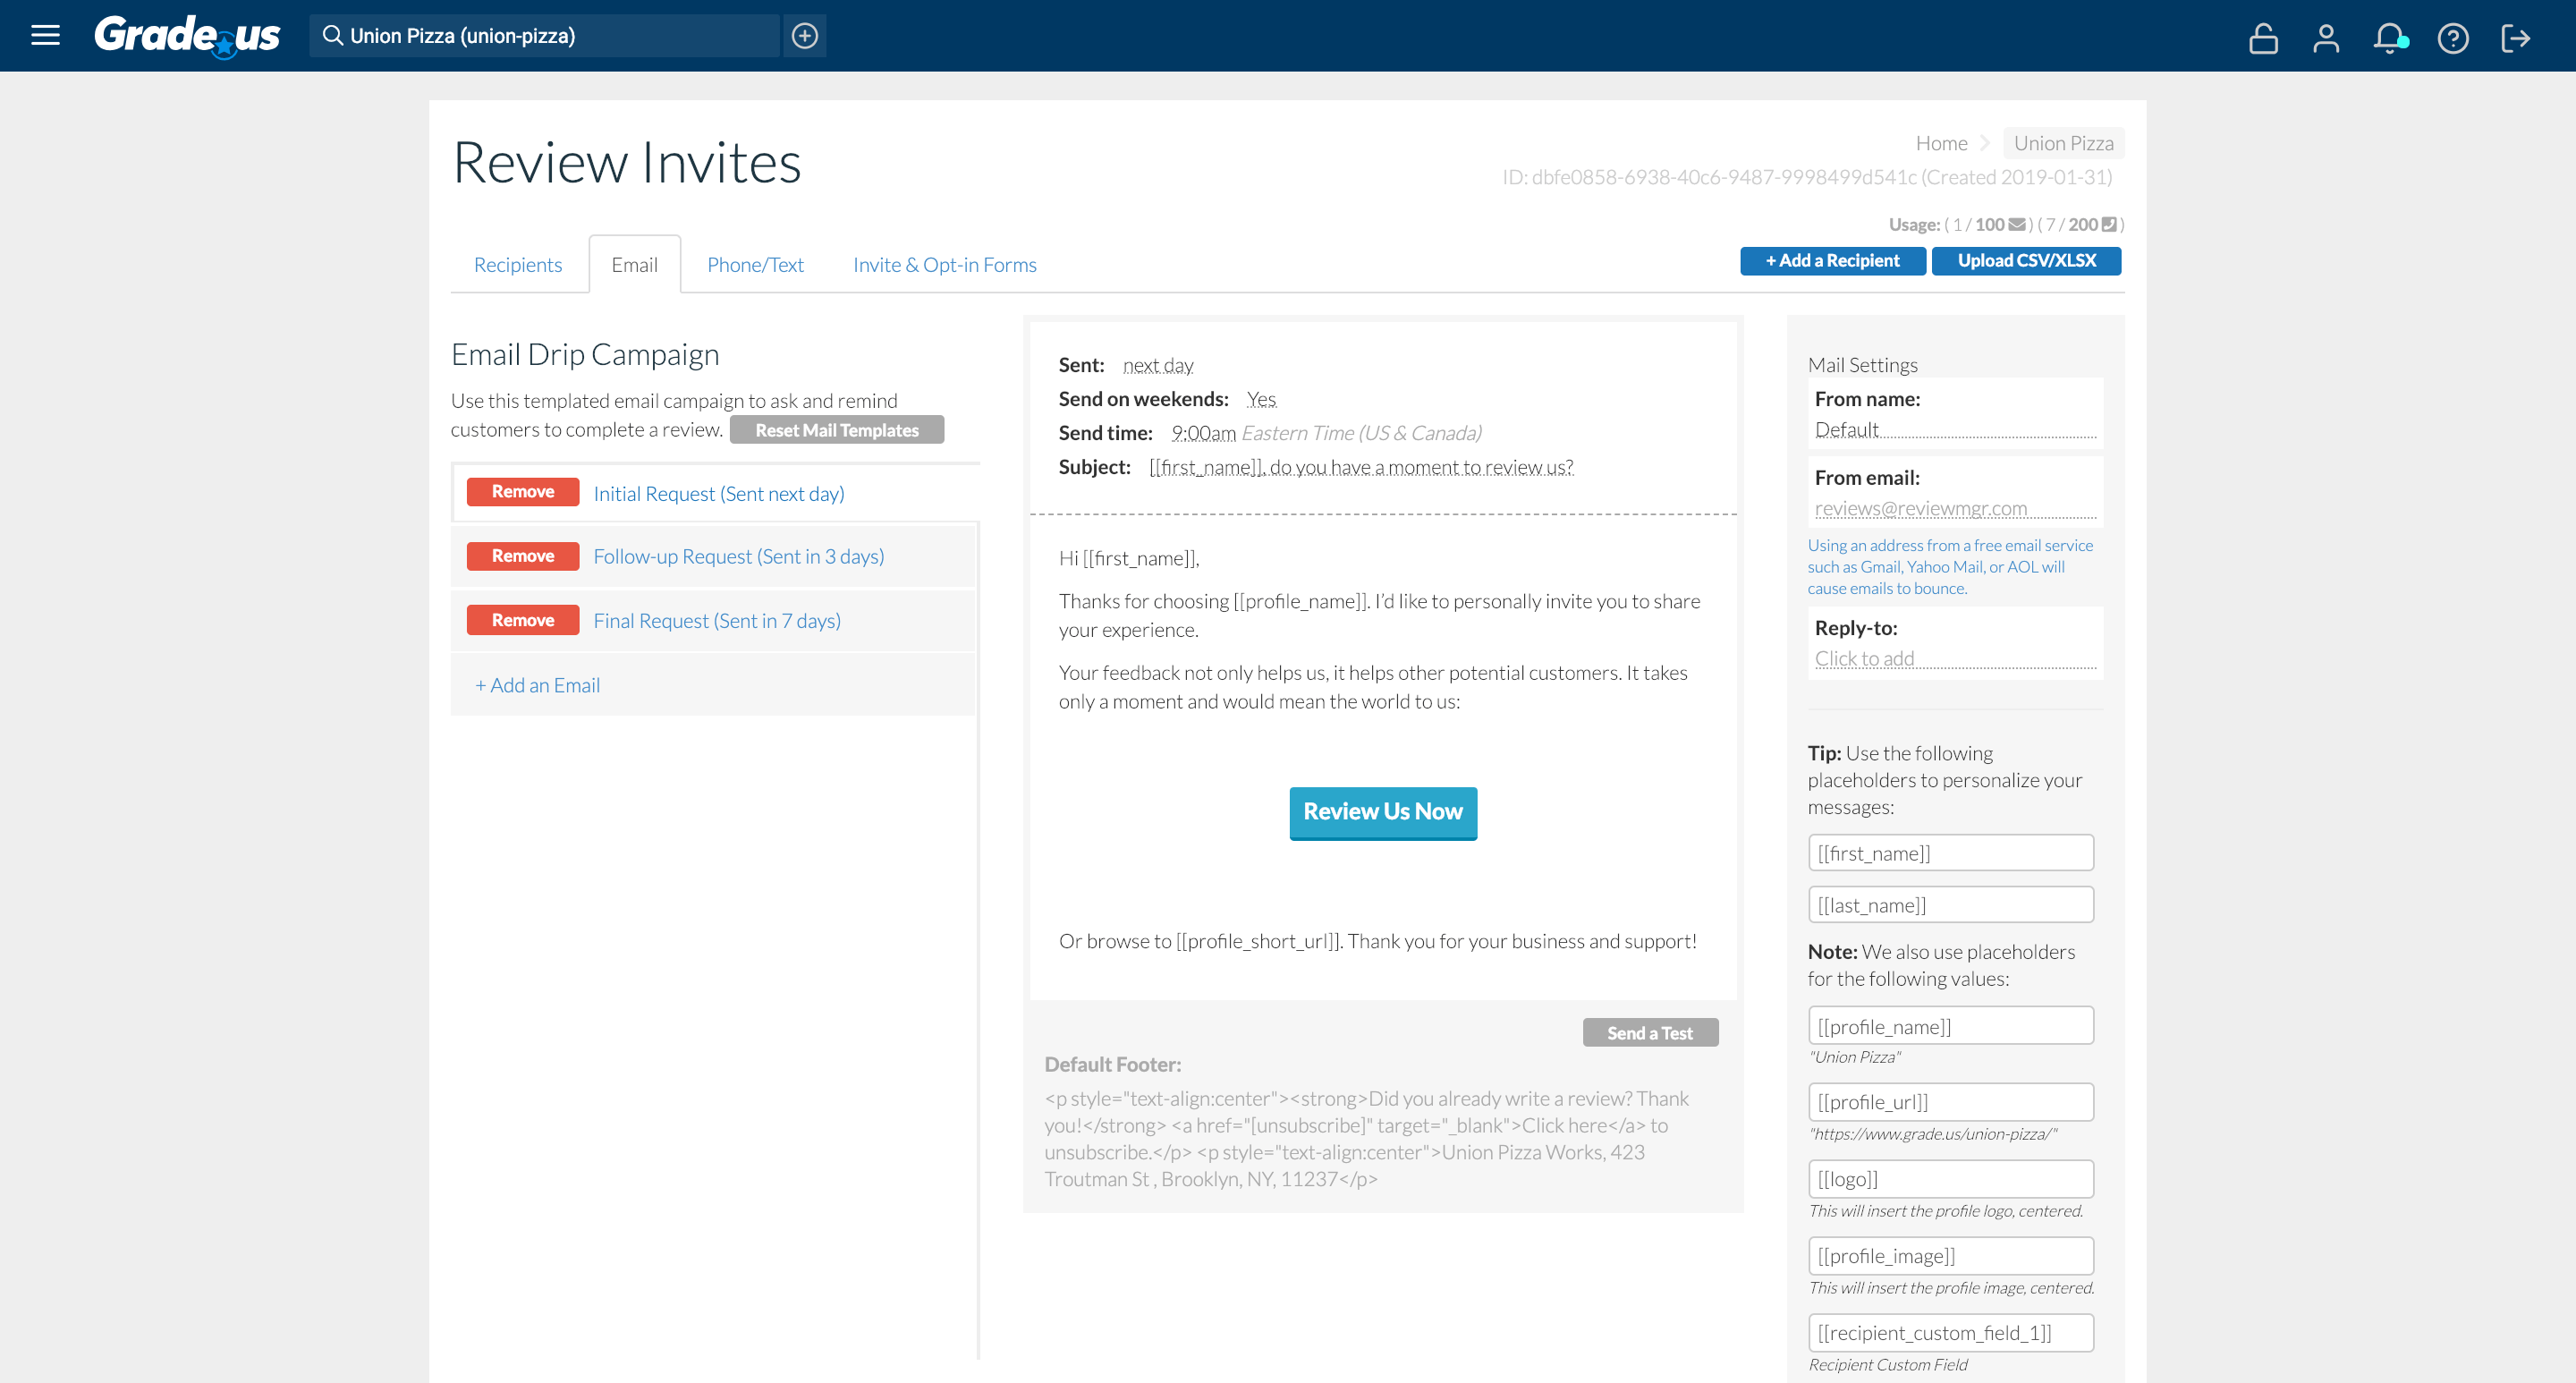
Task: Click Add a Recipient button
Action: tap(1832, 260)
